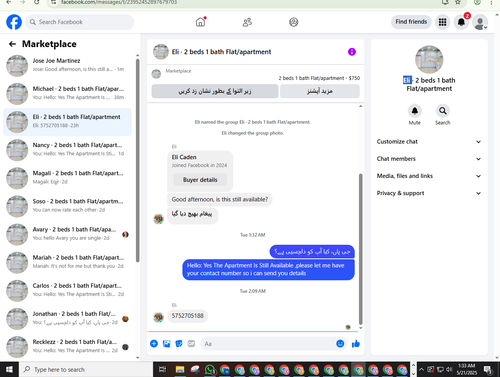500x377 pixels.
Task: Click the Find friends button
Action: pos(411,22)
